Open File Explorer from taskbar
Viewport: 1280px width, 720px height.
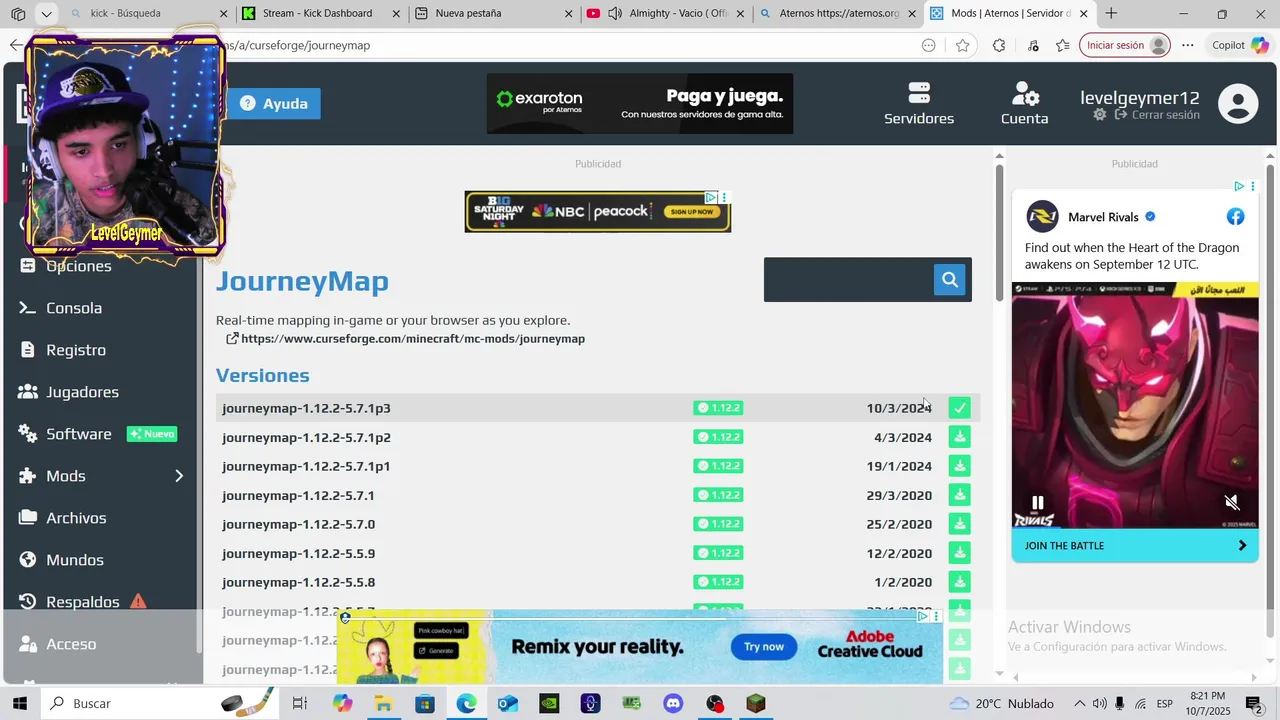tap(383, 704)
